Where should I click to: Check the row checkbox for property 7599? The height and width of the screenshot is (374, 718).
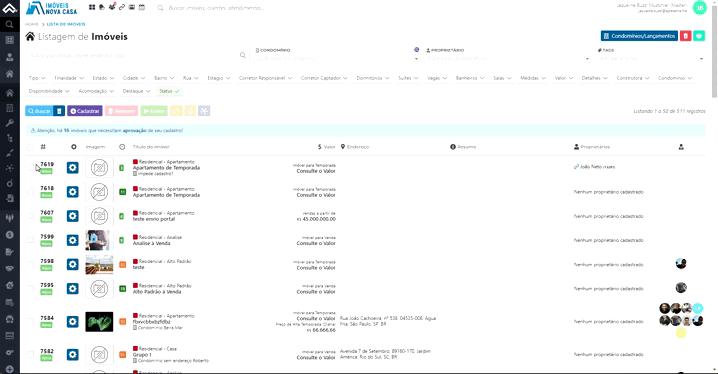[30, 240]
